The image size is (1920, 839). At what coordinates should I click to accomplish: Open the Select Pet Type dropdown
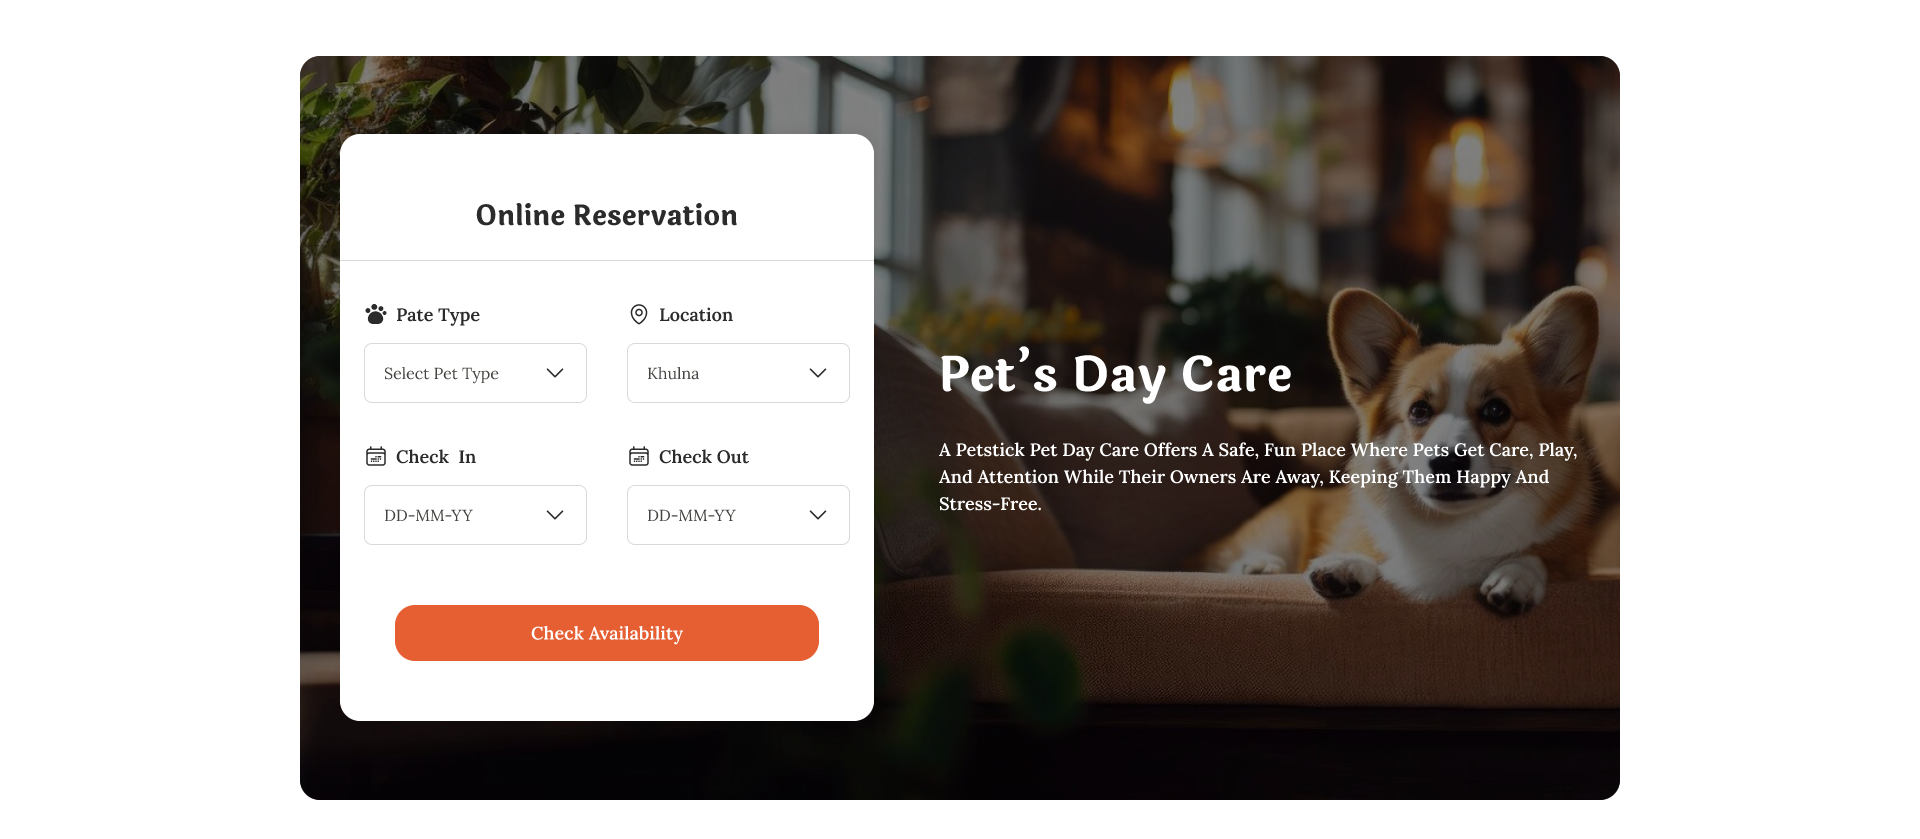pyautogui.click(x=475, y=373)
